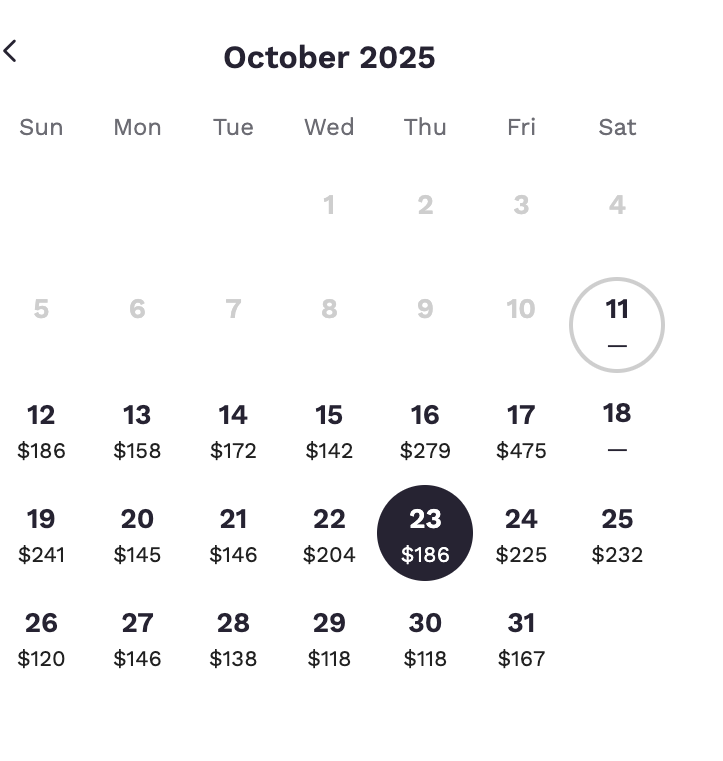The height and width of the screenshot is (761, 723).
Task: Click October 22 priced $204
Action: [x=329, y=534]
